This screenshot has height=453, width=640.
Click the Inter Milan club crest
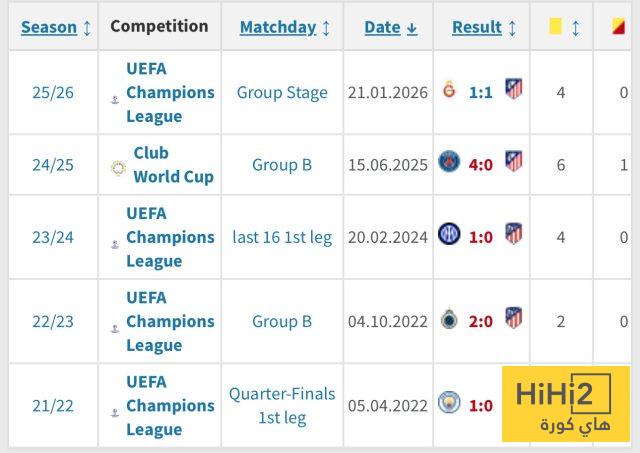tap(449, 235)
